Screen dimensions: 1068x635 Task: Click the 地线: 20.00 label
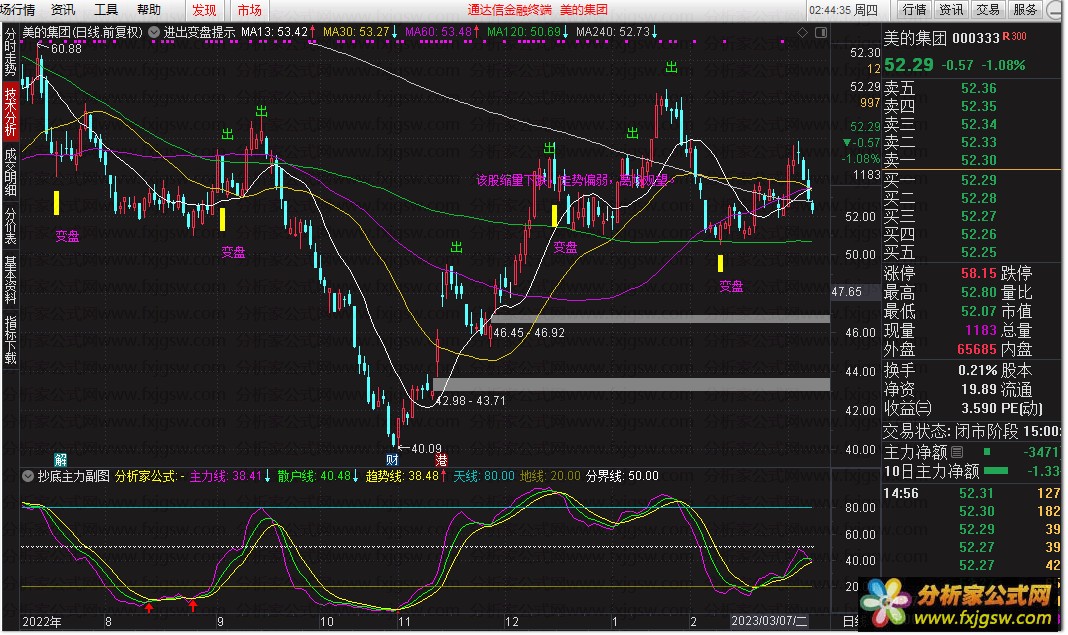(550, 476)
